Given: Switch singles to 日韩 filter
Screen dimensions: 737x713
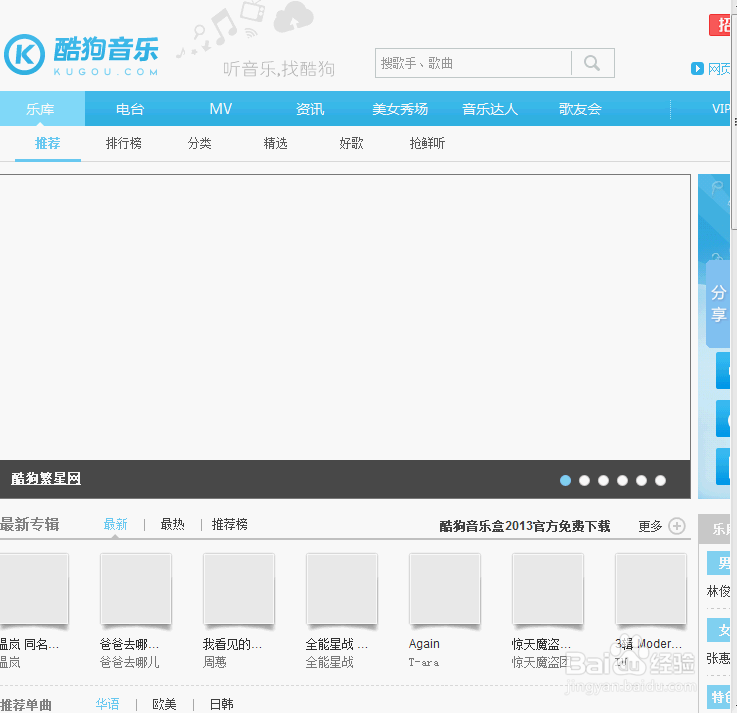Looking at the screenshot, I should 221,704.
